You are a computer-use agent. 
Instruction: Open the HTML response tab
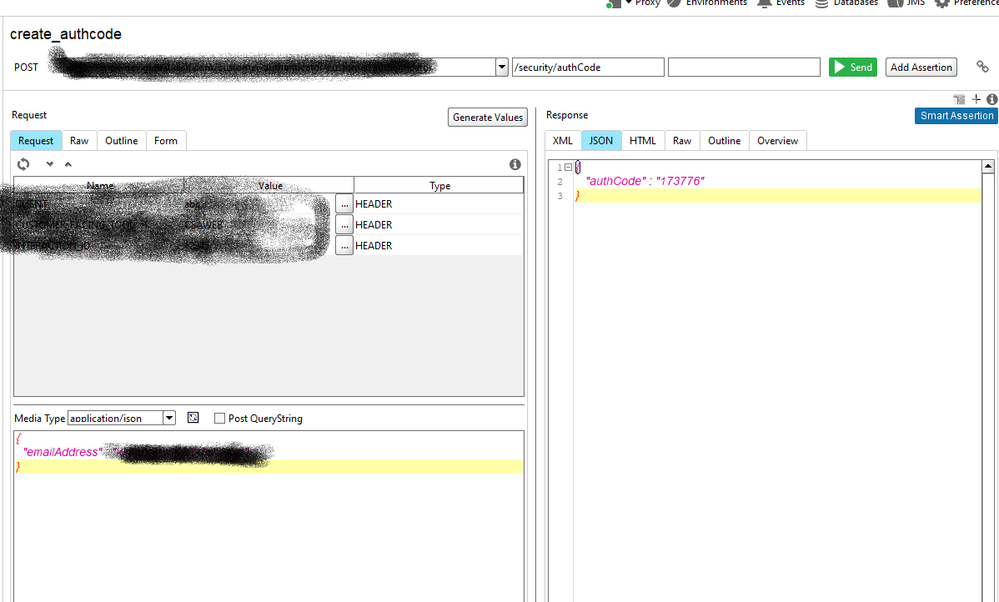pos(642,140)
